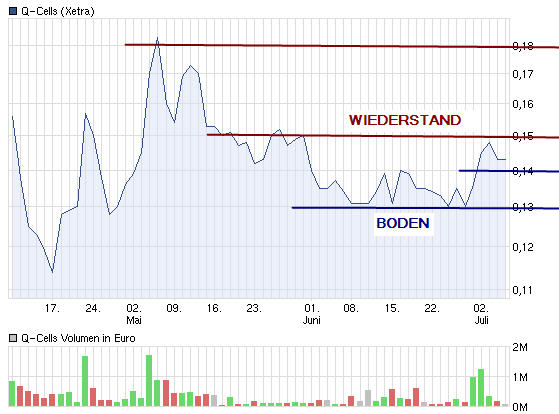
Task: Click the blue BODEN annotation
Action: (x=403, y=223)
